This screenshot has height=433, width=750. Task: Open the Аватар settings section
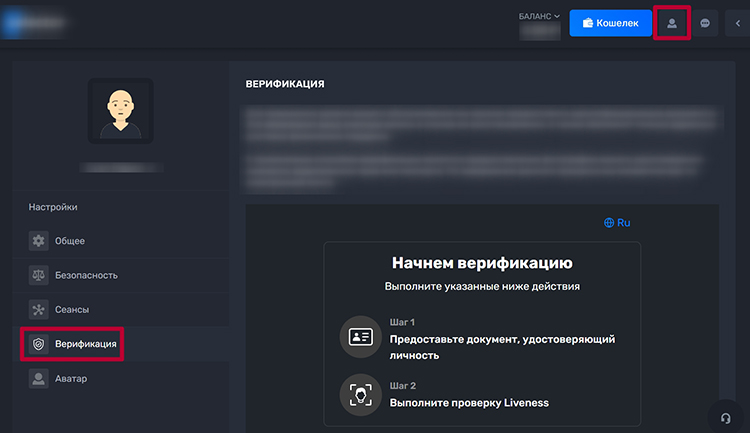[x=121, y=378]
